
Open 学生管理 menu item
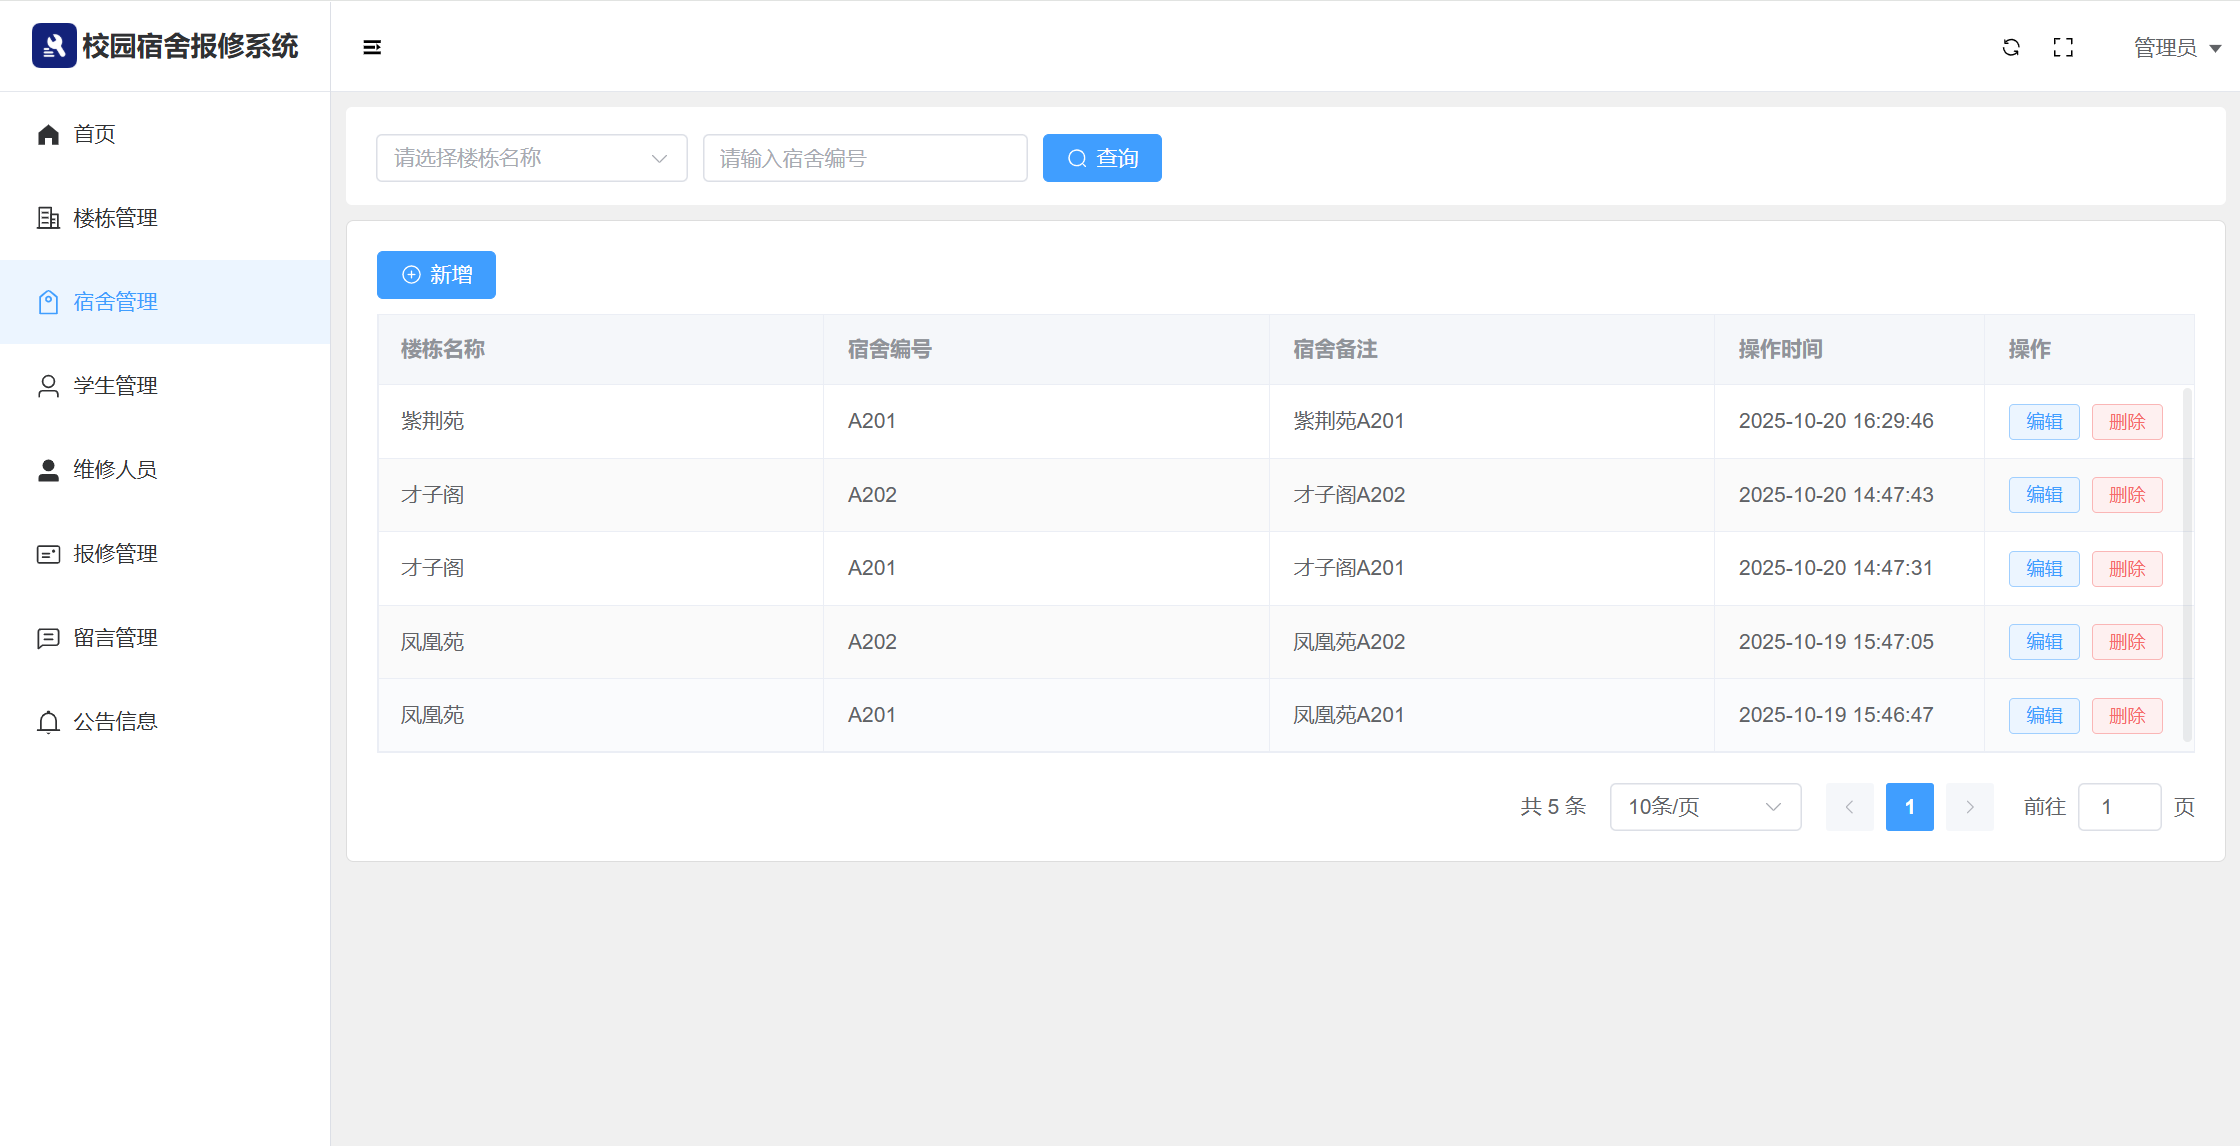tap(115, 386)
